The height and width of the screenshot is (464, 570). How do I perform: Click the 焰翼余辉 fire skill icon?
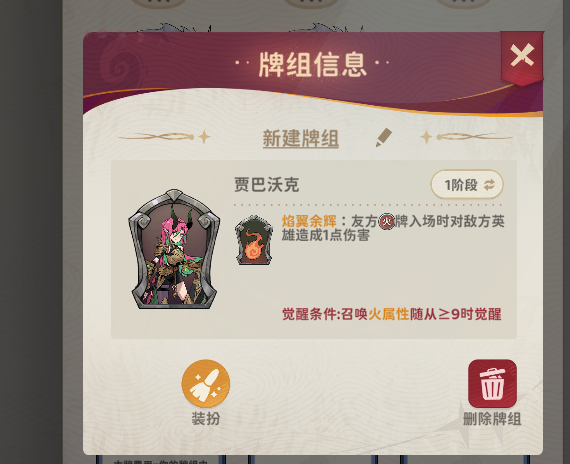[254, 240]
